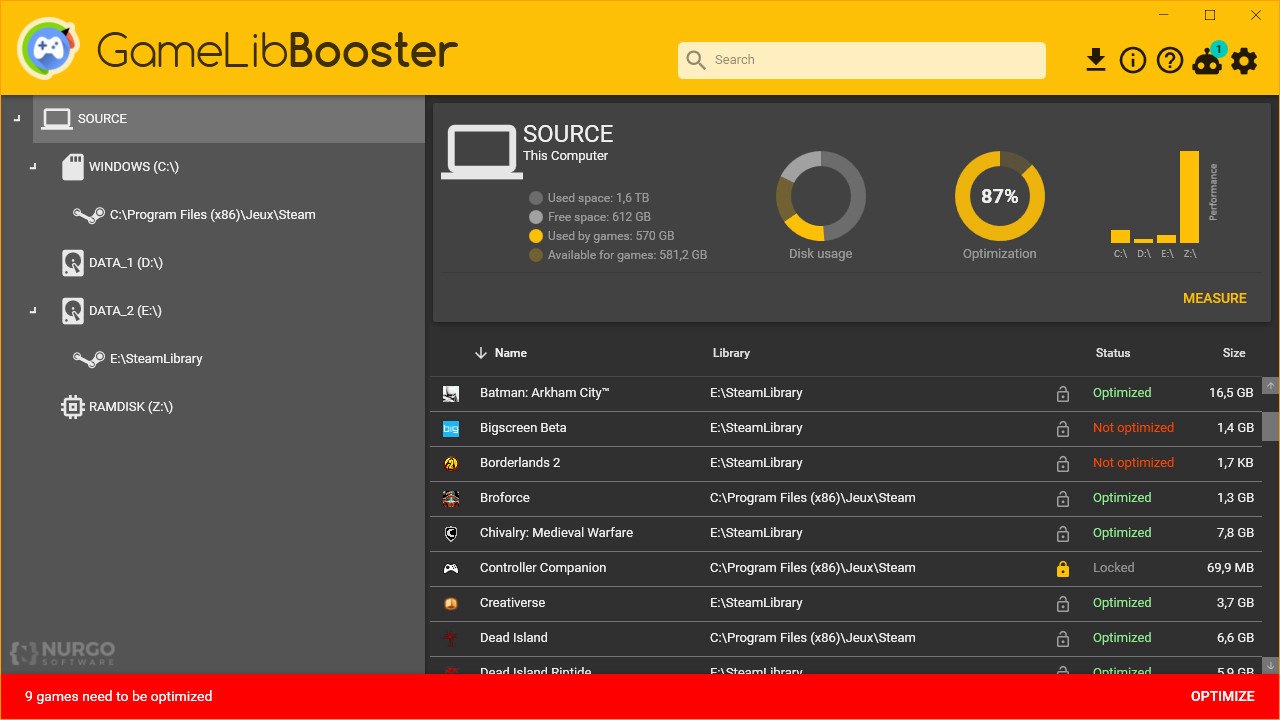The image size is (1280, 720).
Task: Open the help question mark icon
Action: click(1169, 60)
